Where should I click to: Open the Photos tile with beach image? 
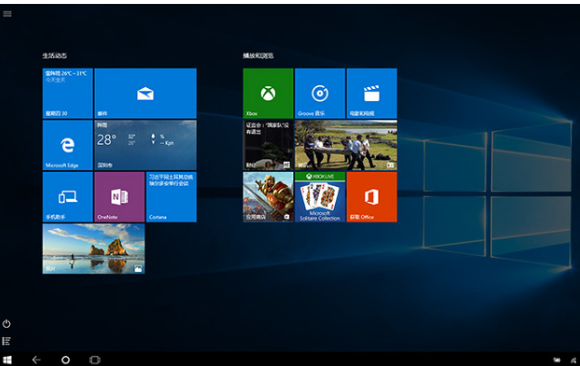(x=94, y=249)
